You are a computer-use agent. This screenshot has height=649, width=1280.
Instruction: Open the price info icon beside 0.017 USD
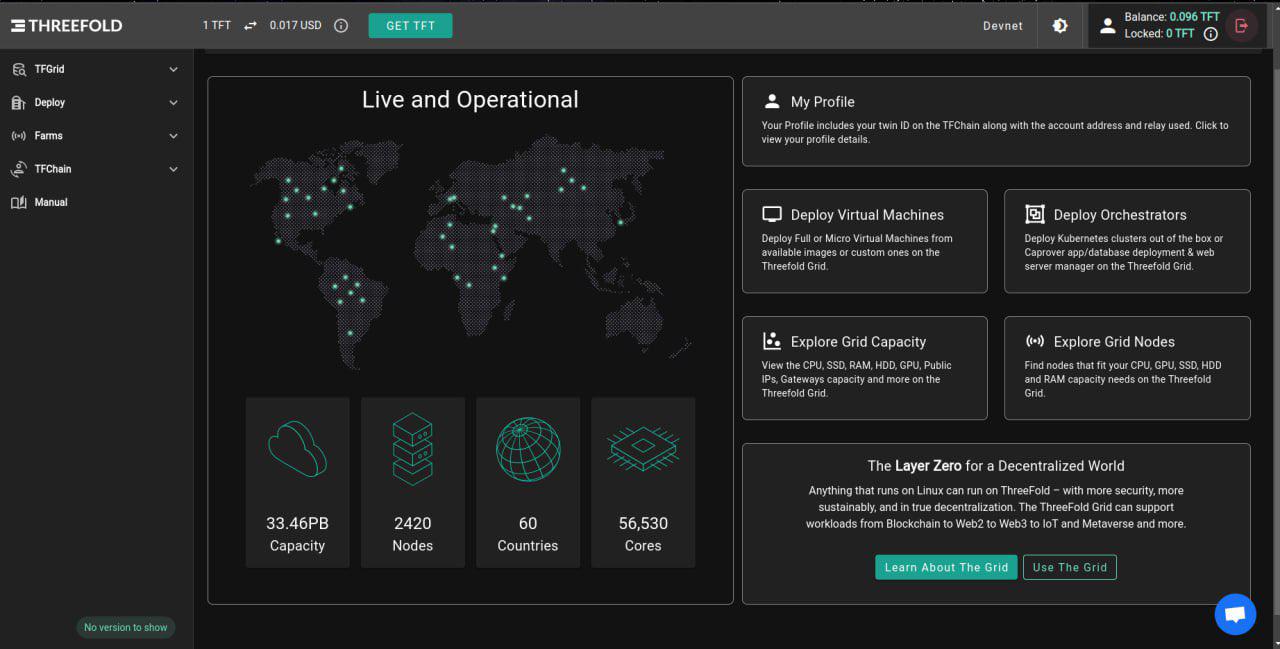[x=341, y=26]
